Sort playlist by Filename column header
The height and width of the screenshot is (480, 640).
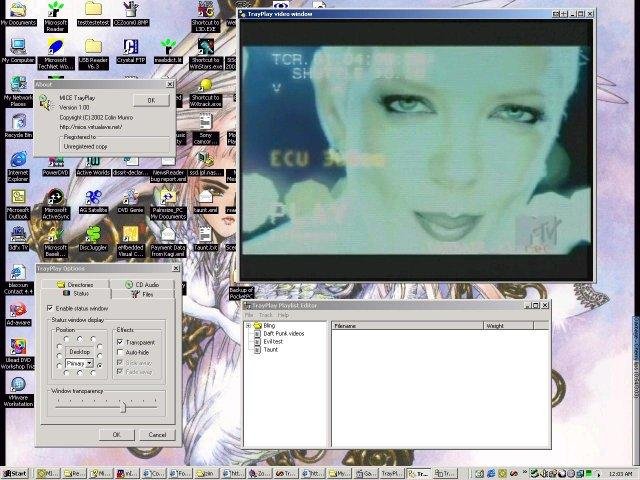pyautogui.click(x=407, y=325)
